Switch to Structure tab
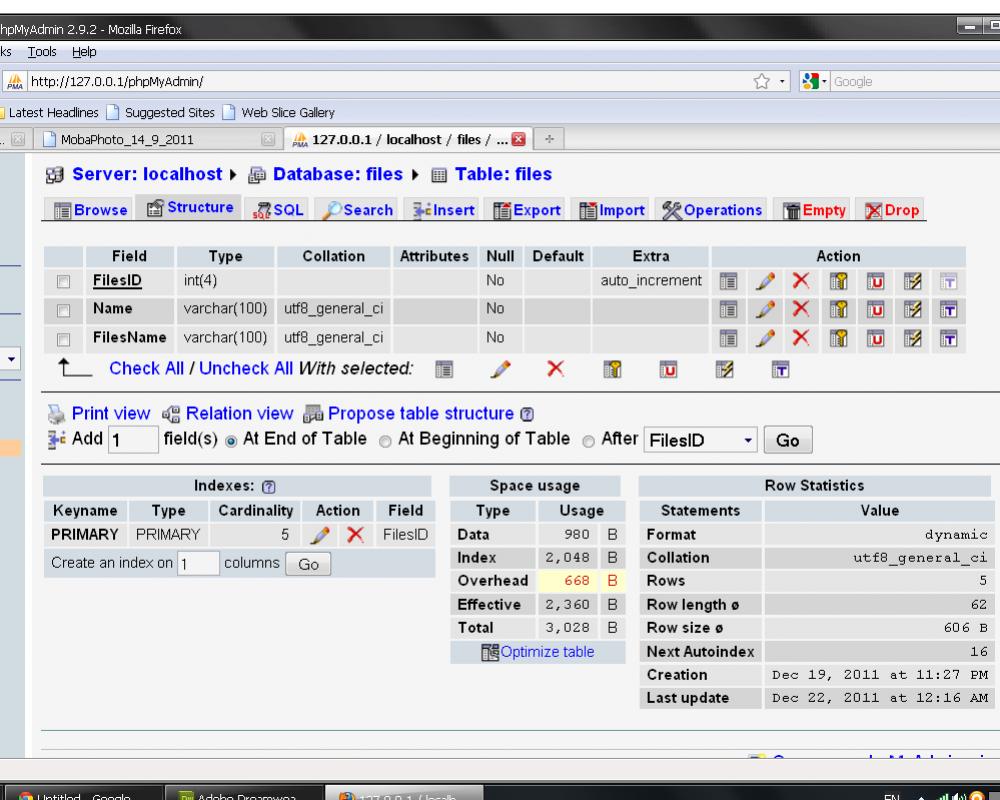Screen dimensions: 1000x800 (189, 207)
